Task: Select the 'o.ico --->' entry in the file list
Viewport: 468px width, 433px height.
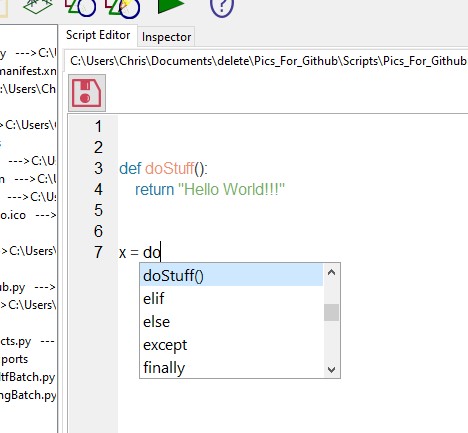Action: point(28,215)
